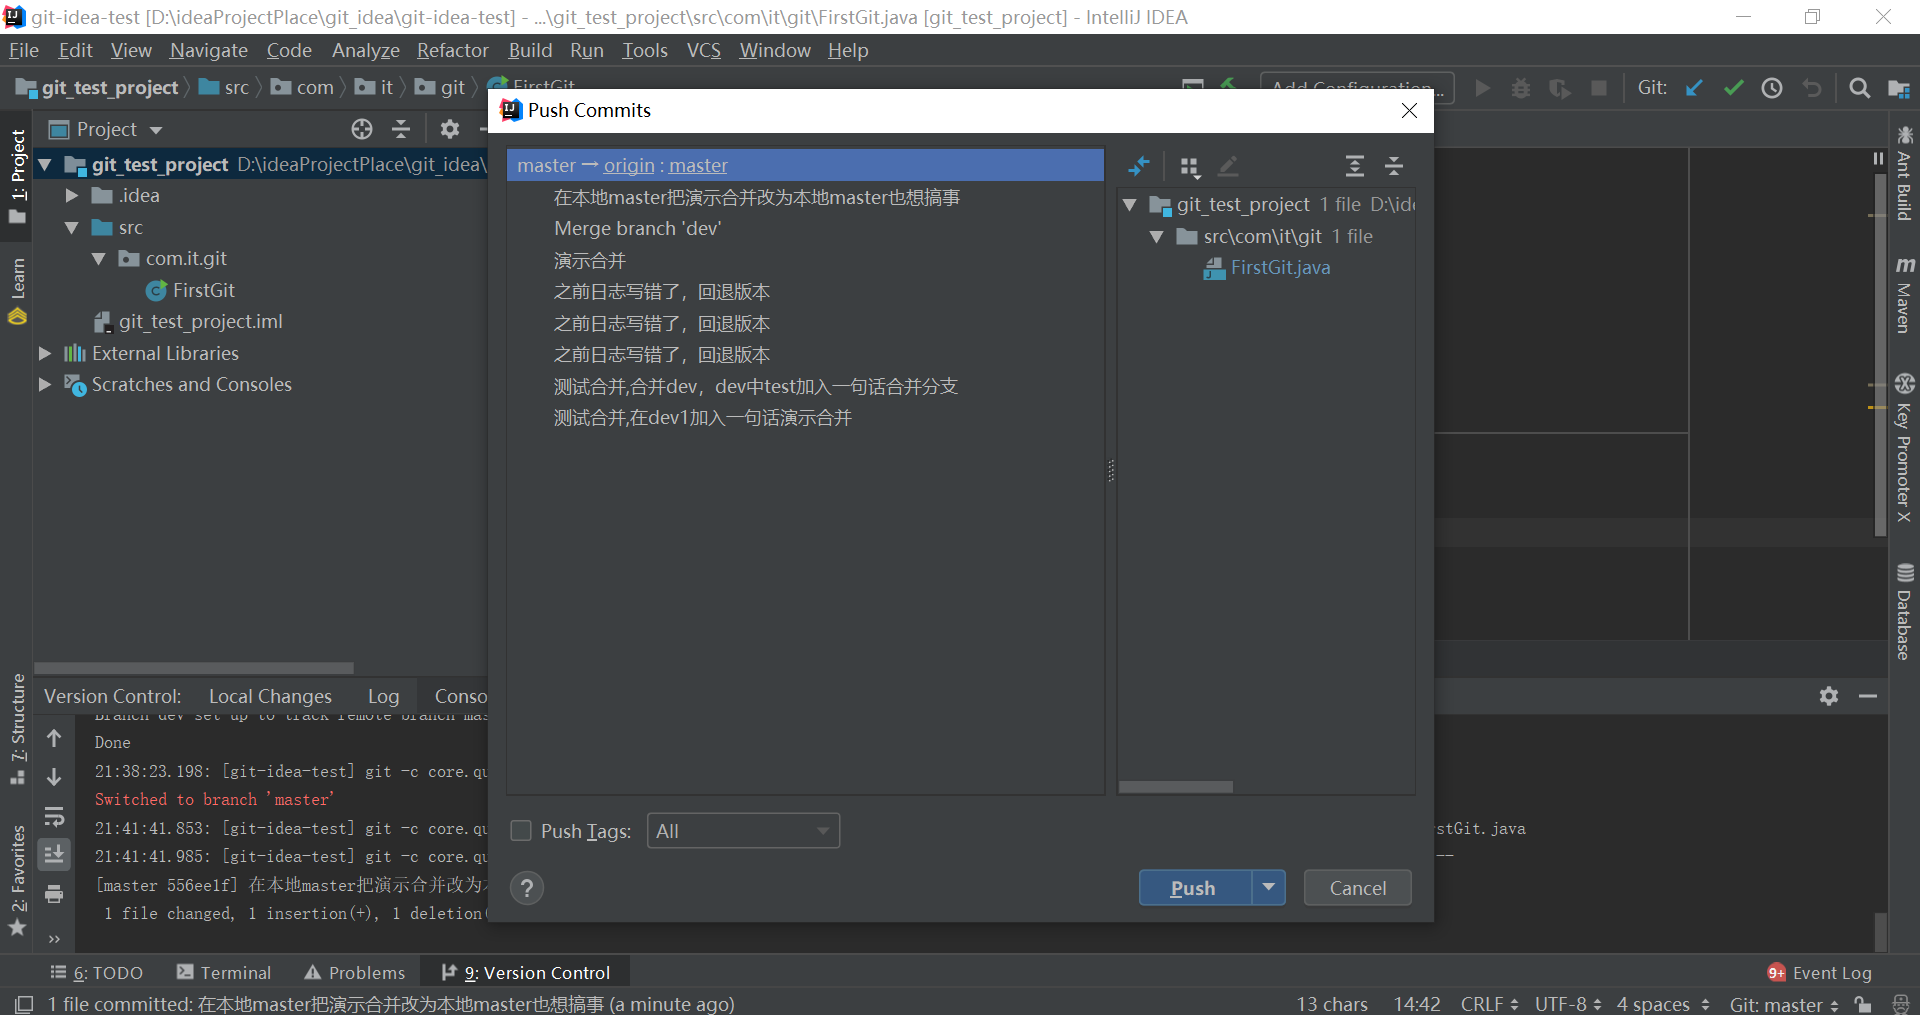Click CRLF line separator in status bar
1920x1015 pixels.
tap(1488, 1004)
